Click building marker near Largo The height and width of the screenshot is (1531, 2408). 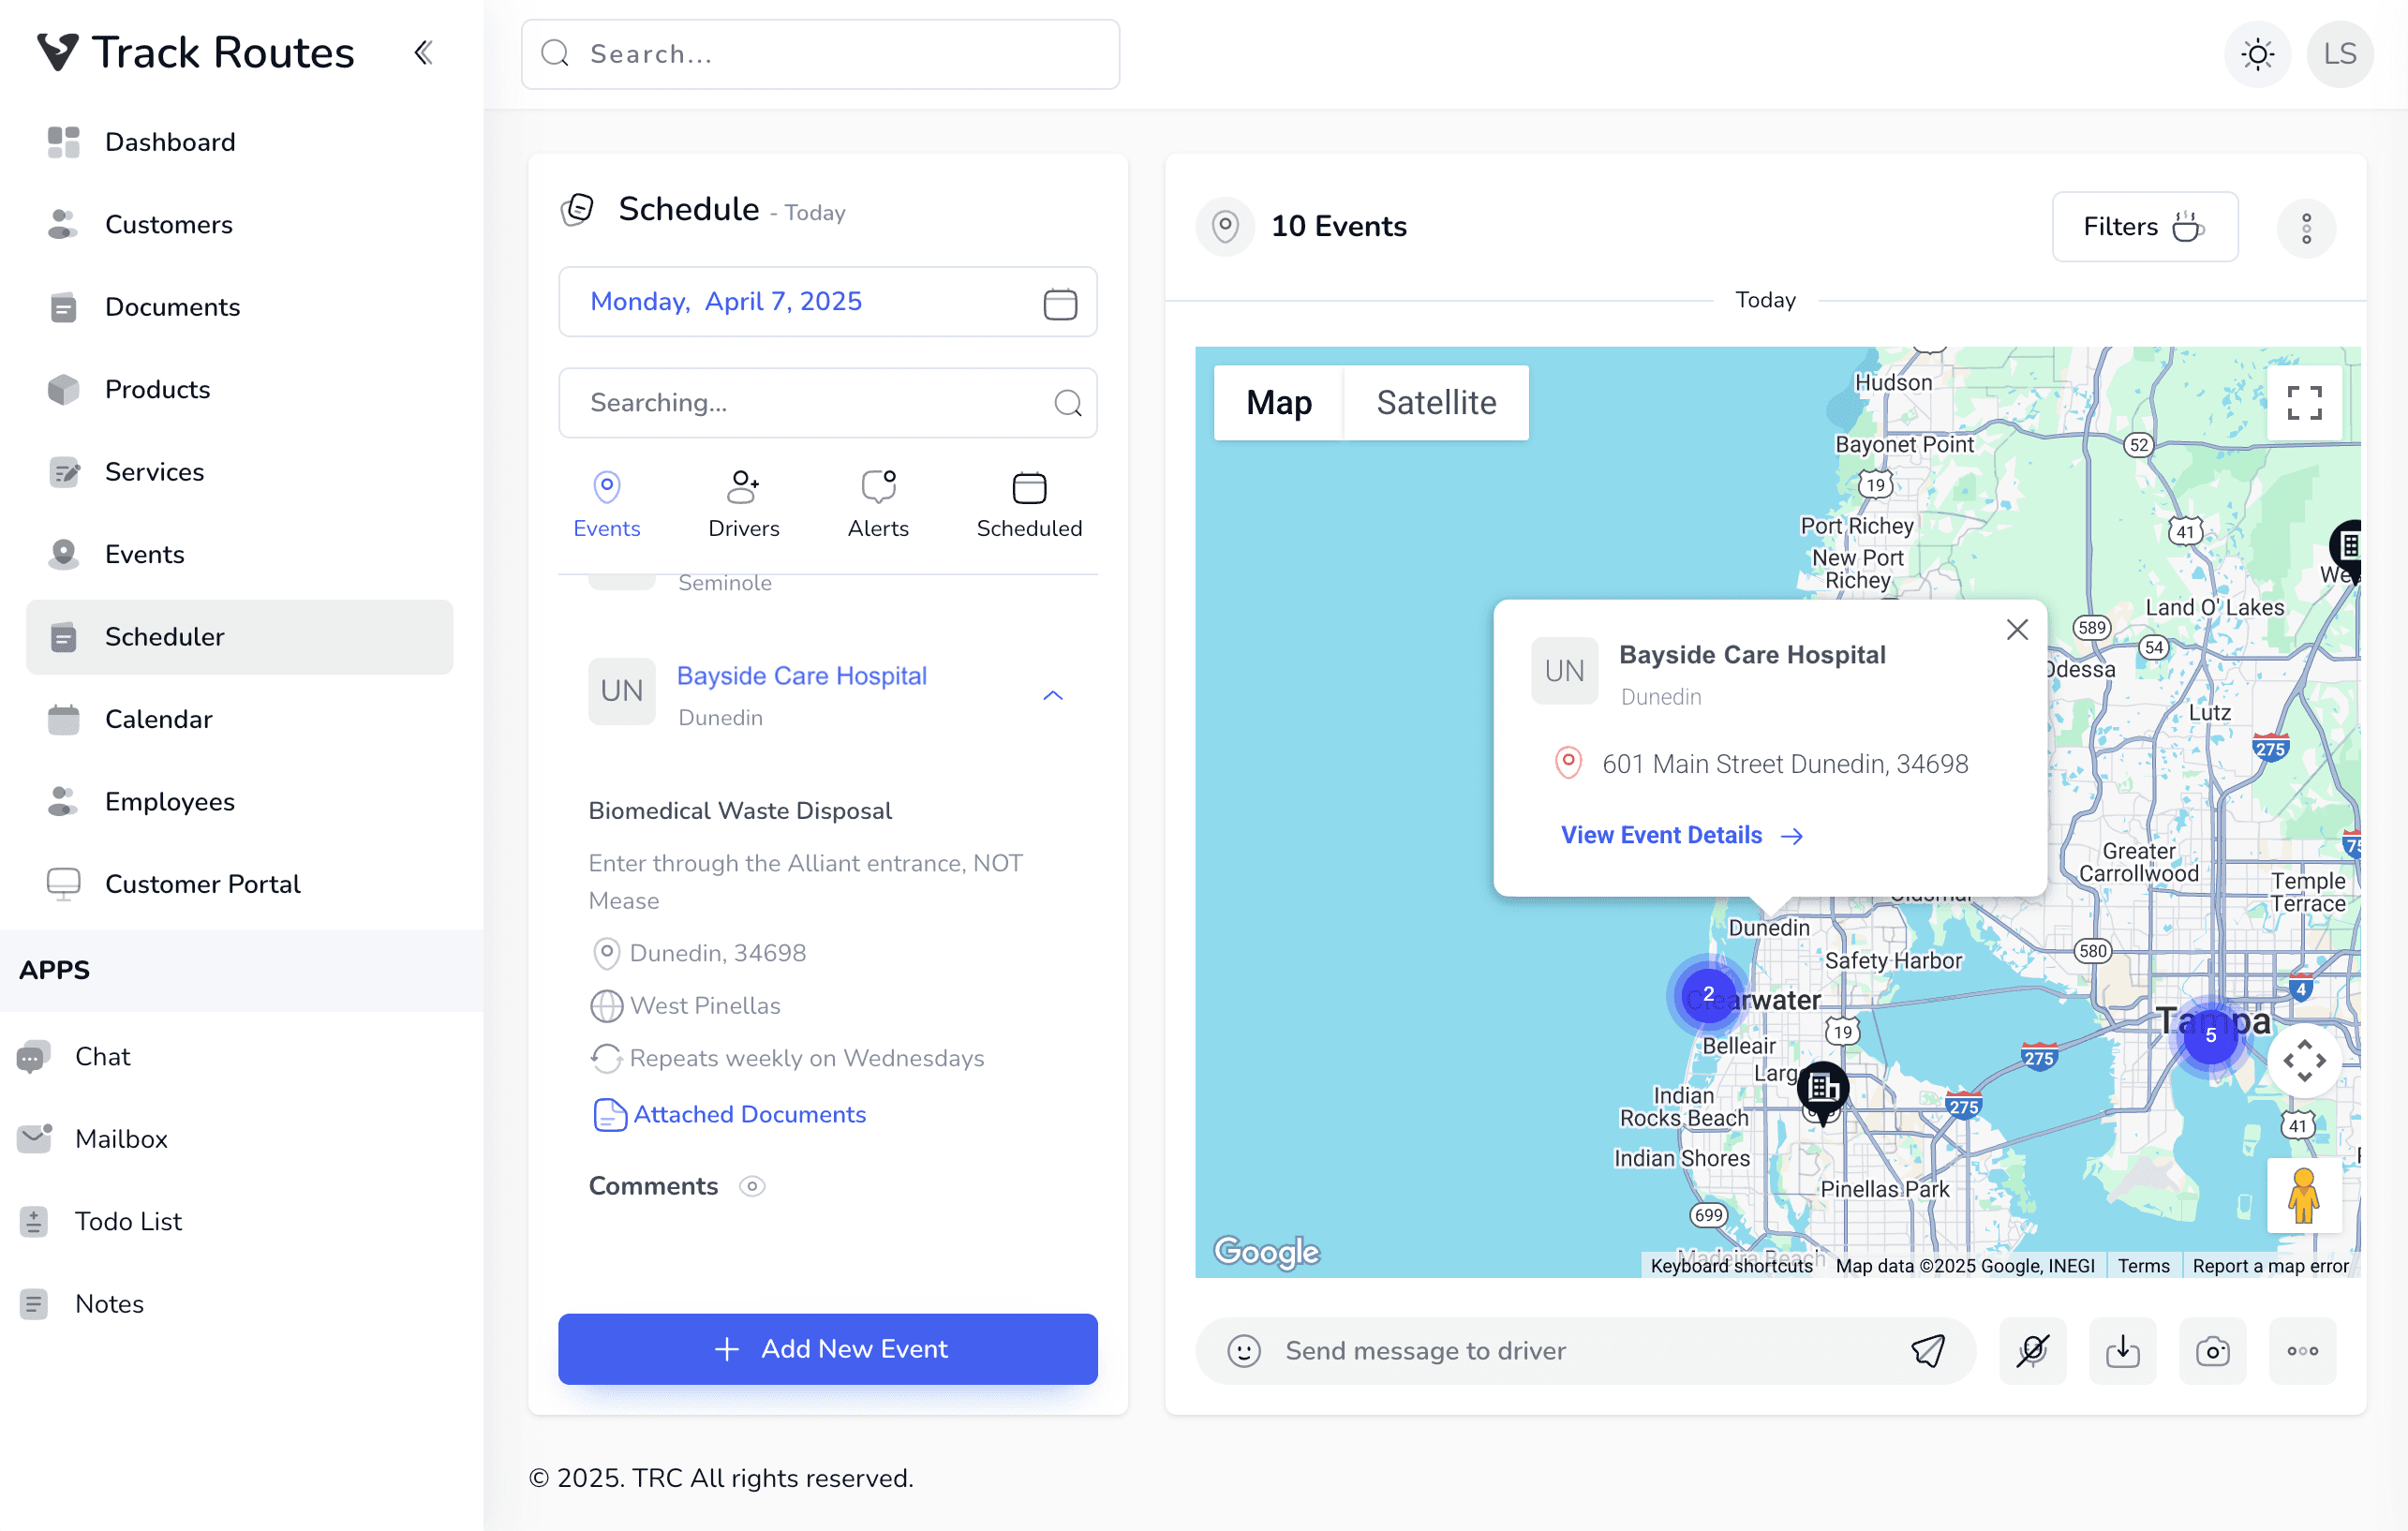point(1822,1092)
